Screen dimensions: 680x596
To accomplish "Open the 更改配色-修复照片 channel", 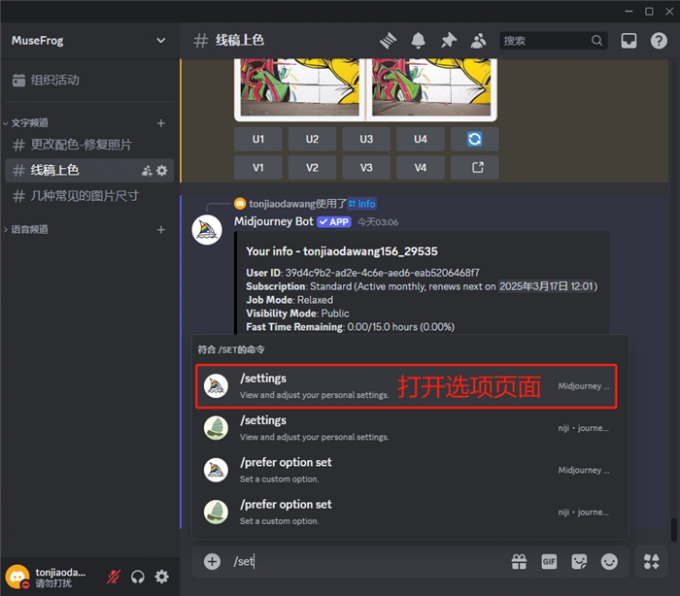I will pyautogui.click(x=90, y=144).
